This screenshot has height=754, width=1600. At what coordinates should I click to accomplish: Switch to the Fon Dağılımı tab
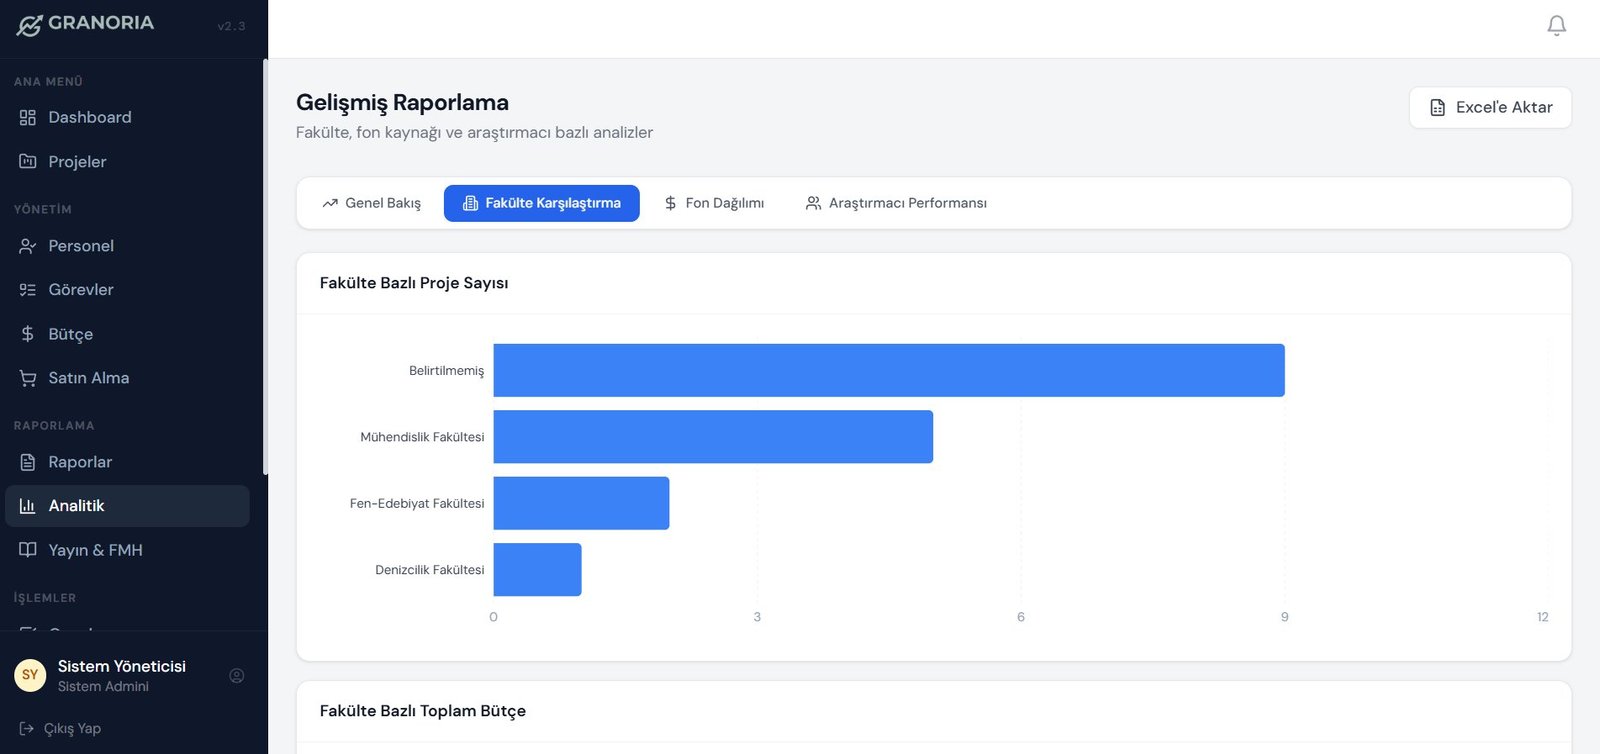[714, 203]
